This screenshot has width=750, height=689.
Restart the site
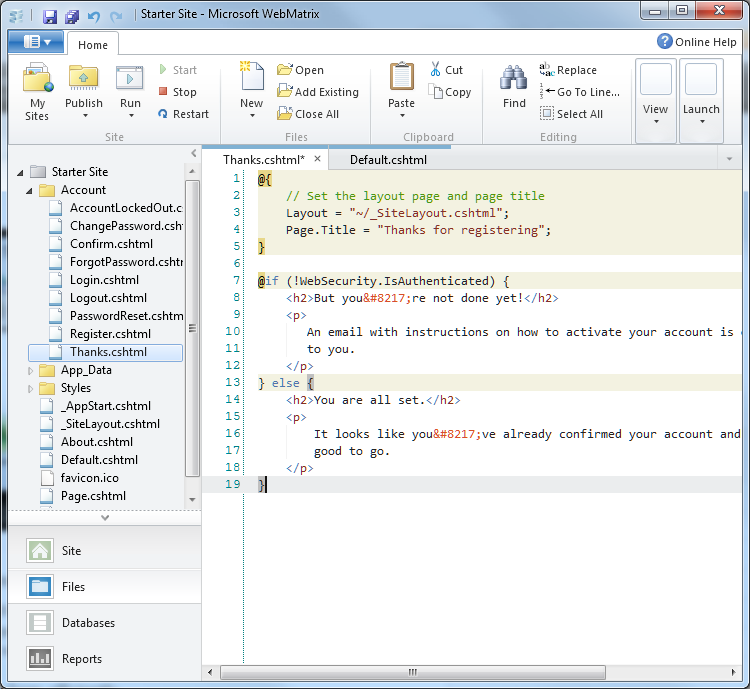click(184, 114)
